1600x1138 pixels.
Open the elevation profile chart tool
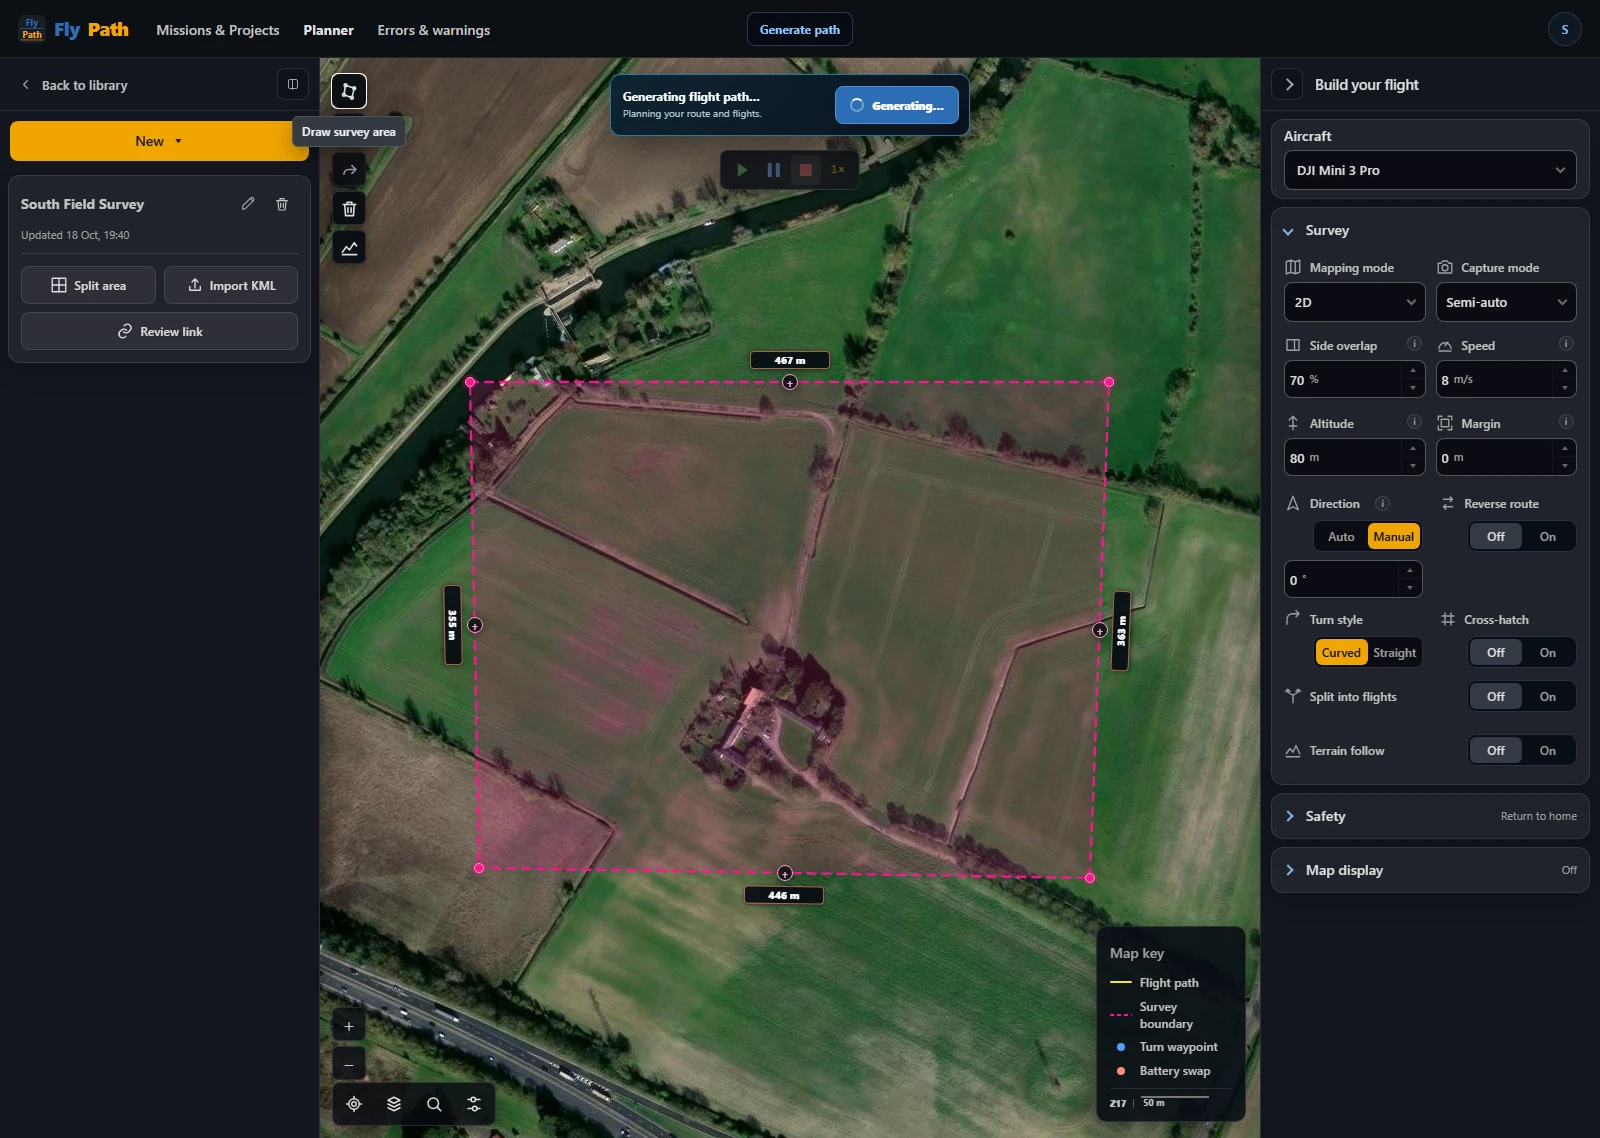(349, 248)
